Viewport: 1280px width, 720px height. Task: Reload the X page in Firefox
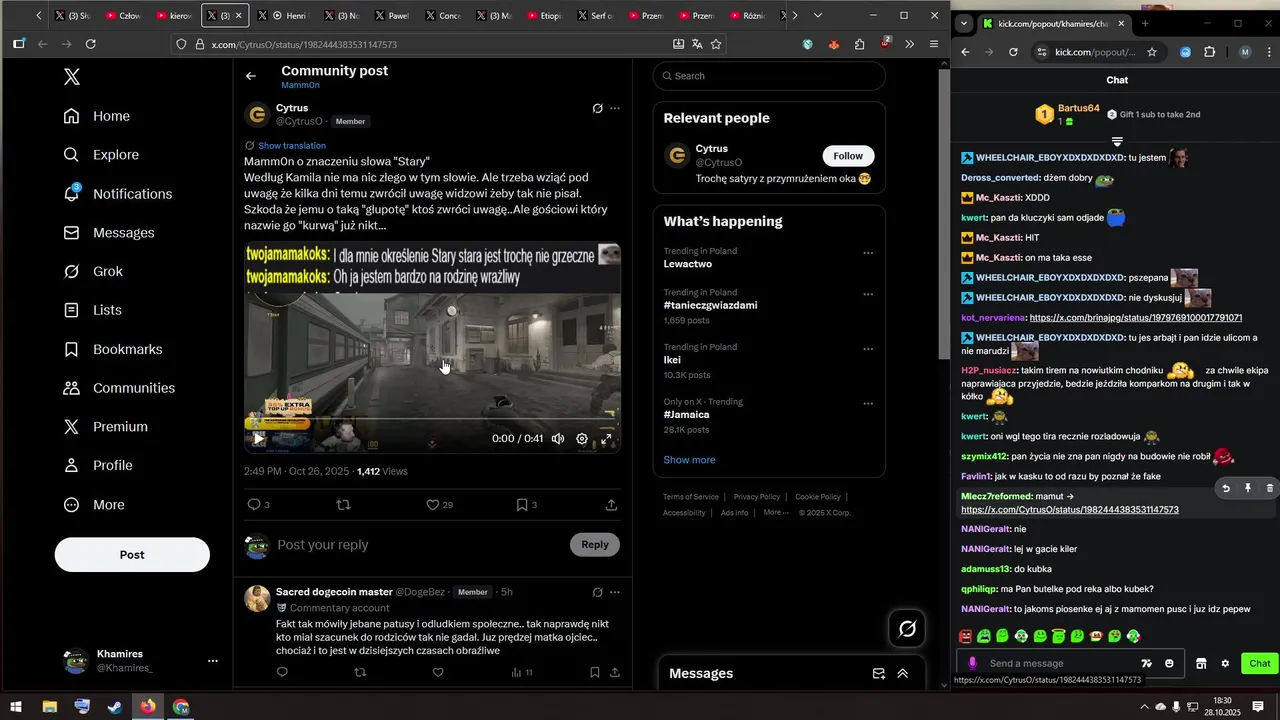tap(91, 44)
